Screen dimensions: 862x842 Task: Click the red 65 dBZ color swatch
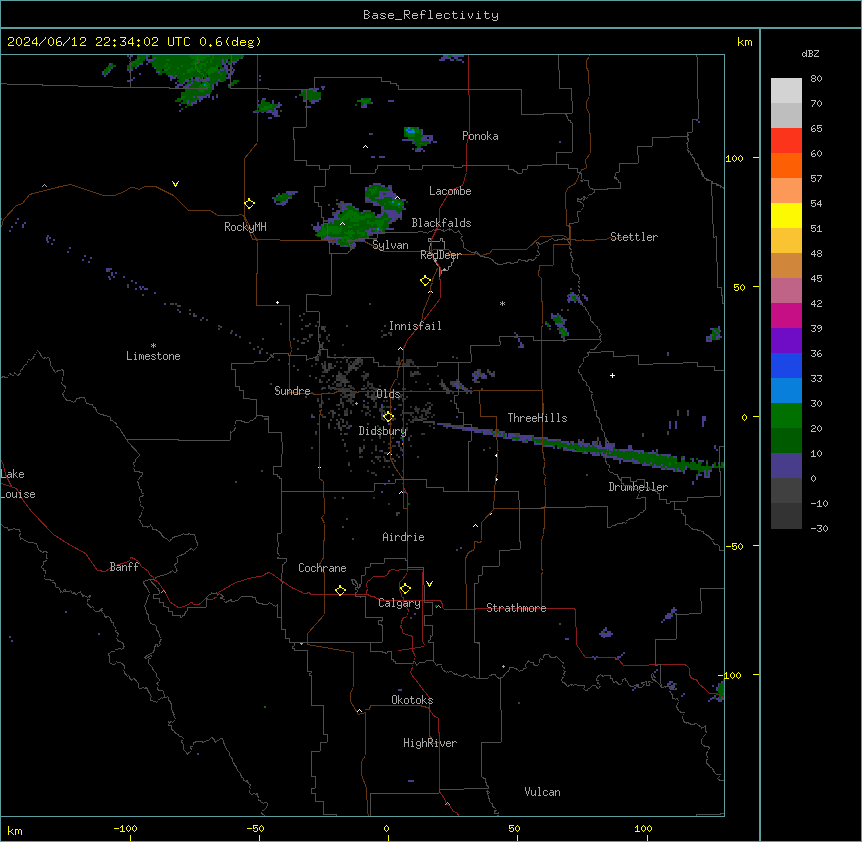[786, 141]
